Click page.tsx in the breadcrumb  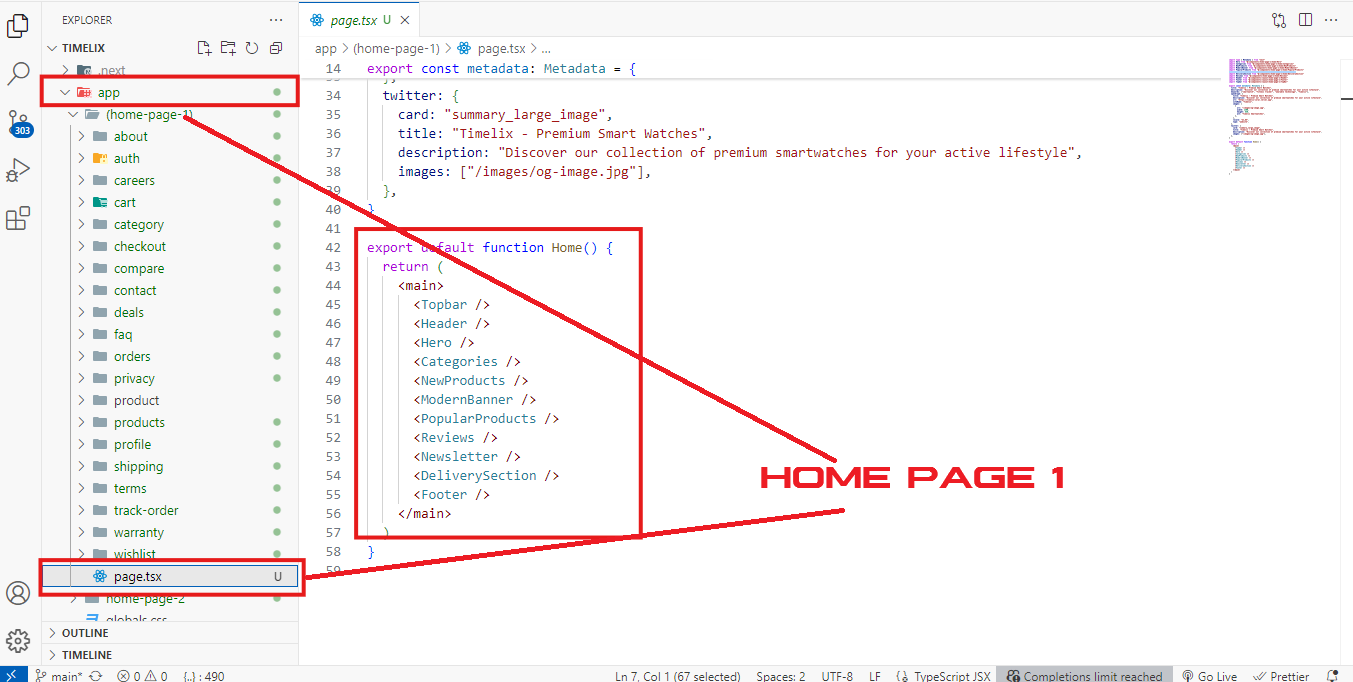pyautogui.click(x=501, y=48)
